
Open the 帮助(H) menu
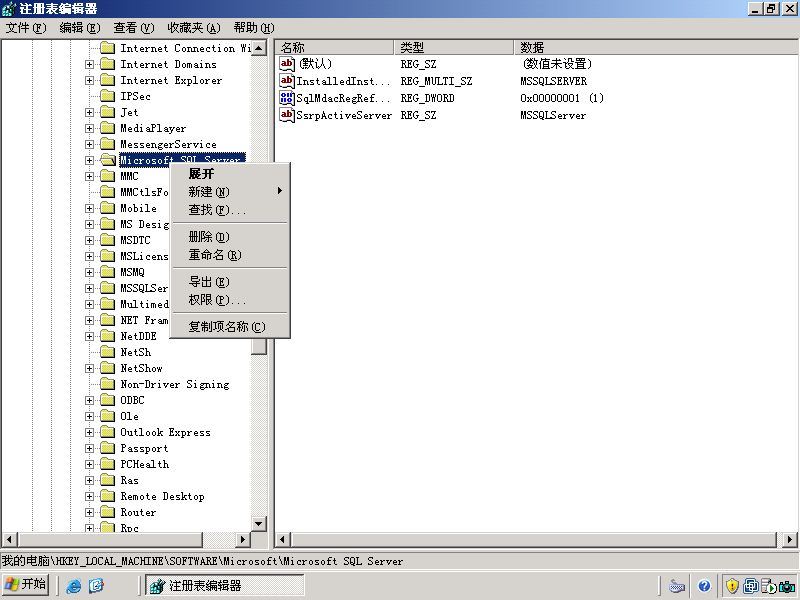(254, 28)
